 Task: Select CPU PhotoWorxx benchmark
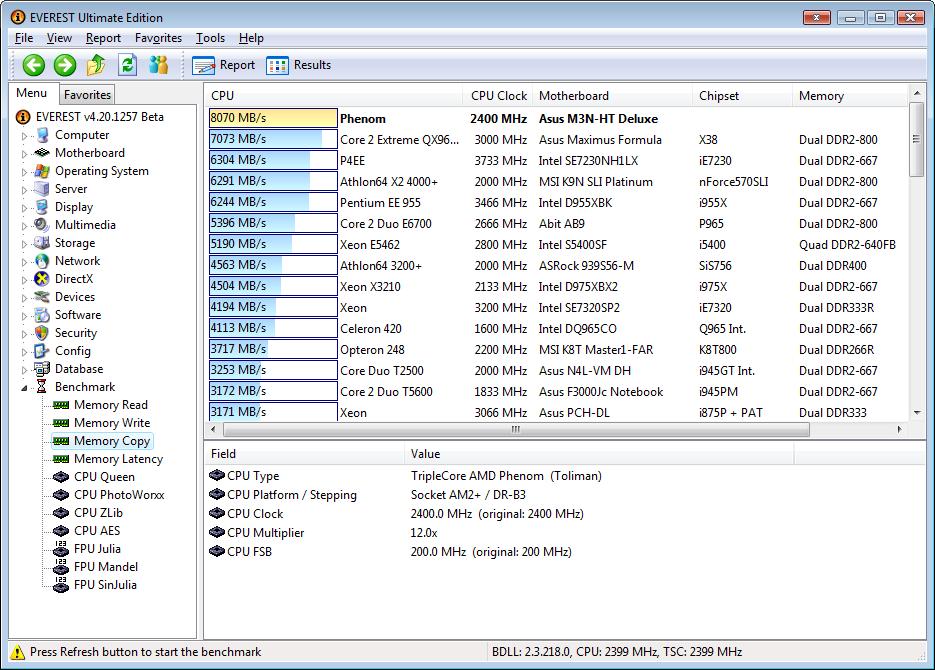coord(119,495)
